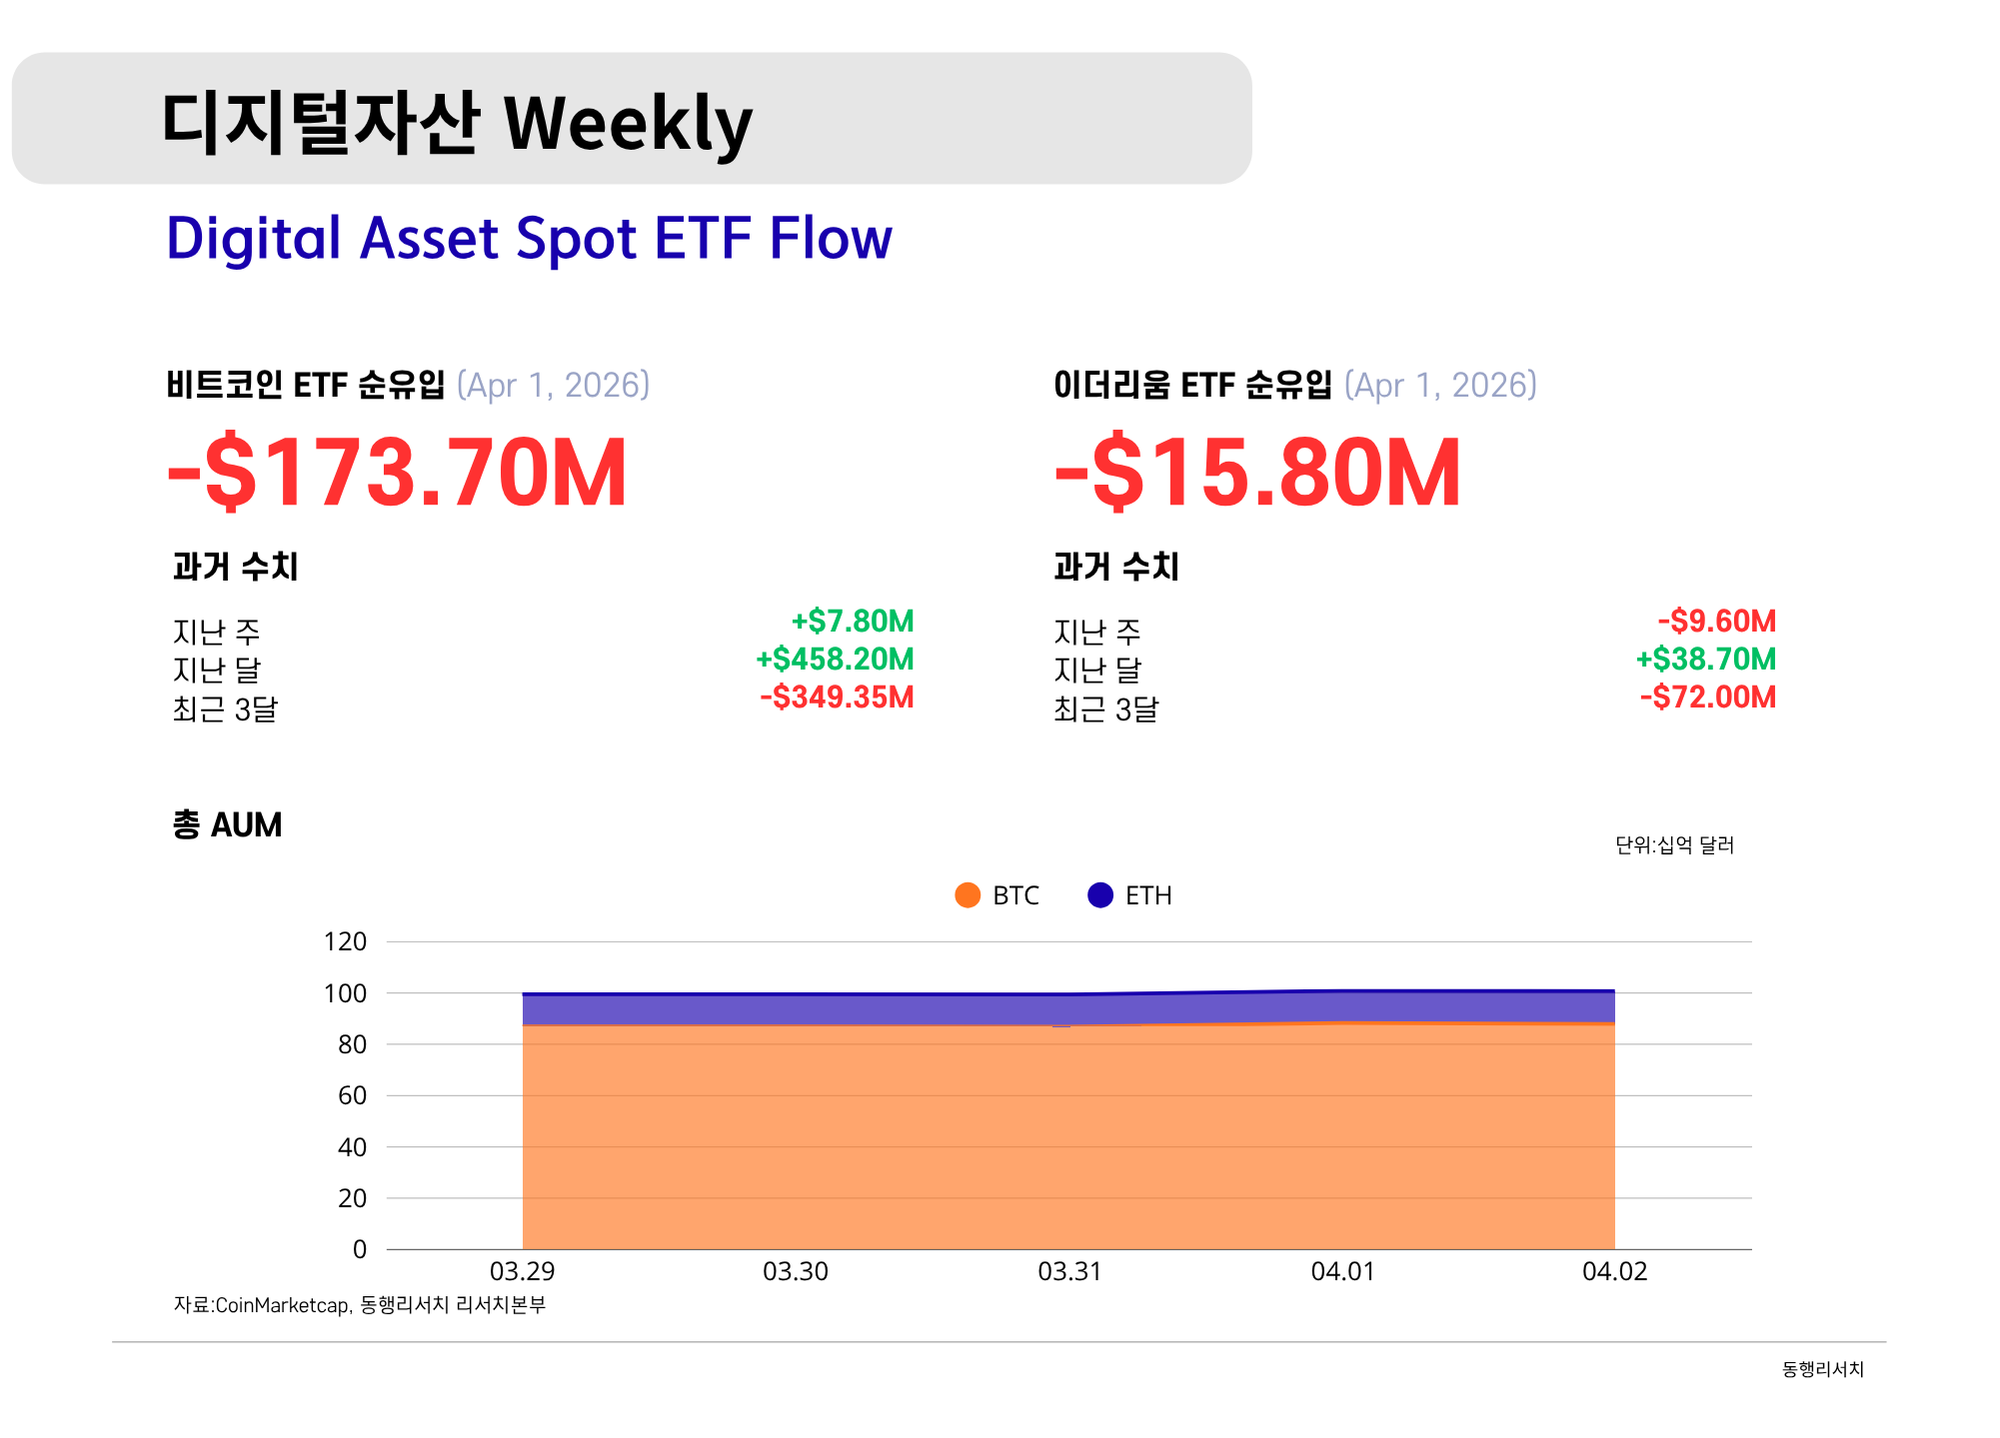Click the Ethereum 3-month -$72.00M value
2000x1438 pixels.
click(1707, 697)
